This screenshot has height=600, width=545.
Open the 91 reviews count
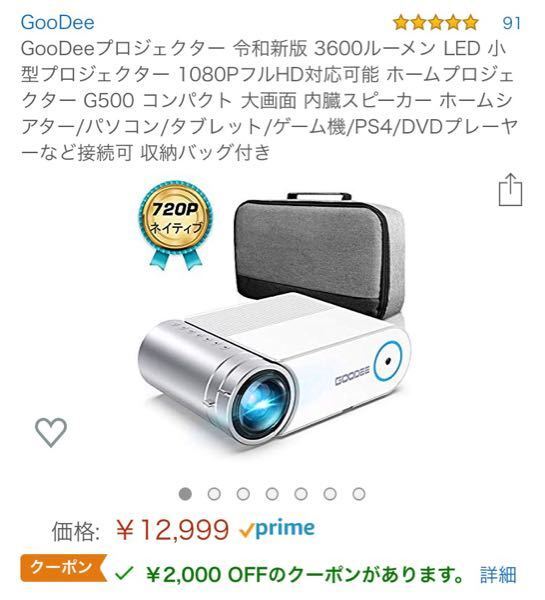511,23
